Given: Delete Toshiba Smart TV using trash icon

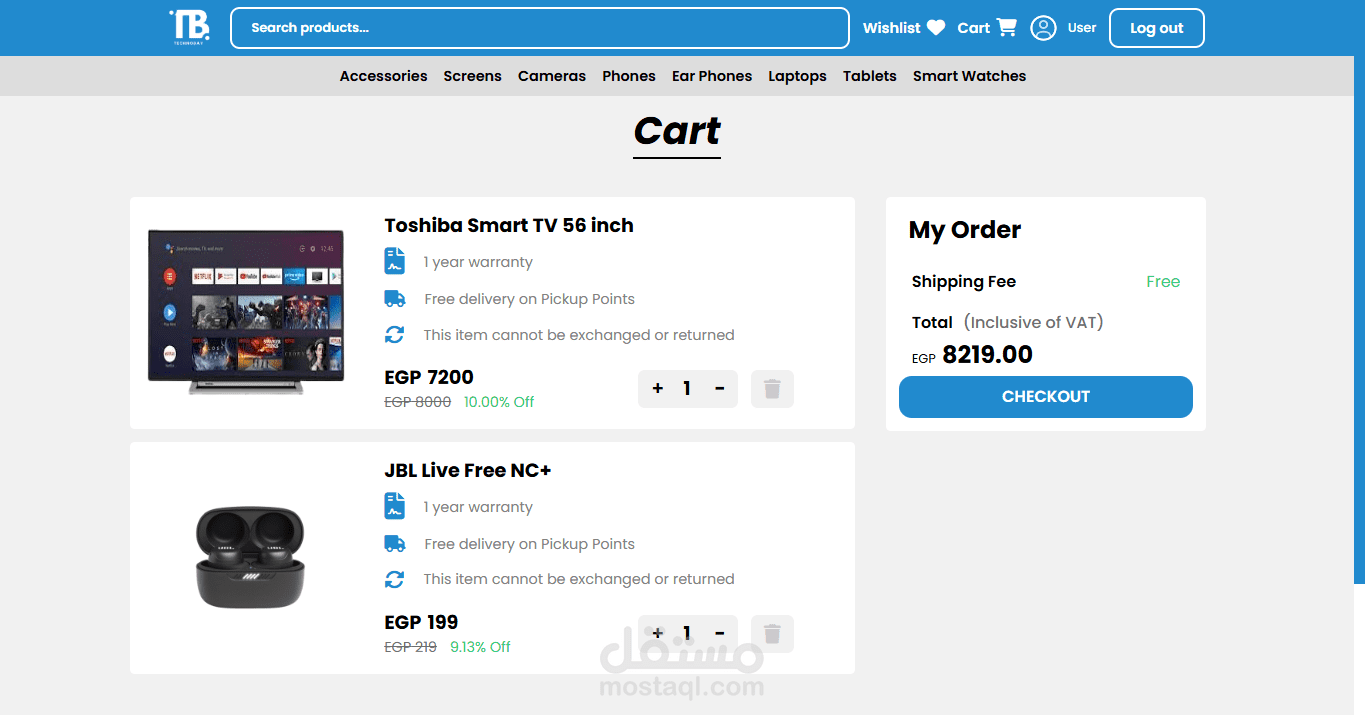Looking at the screenshot, I should pos(772,389).
